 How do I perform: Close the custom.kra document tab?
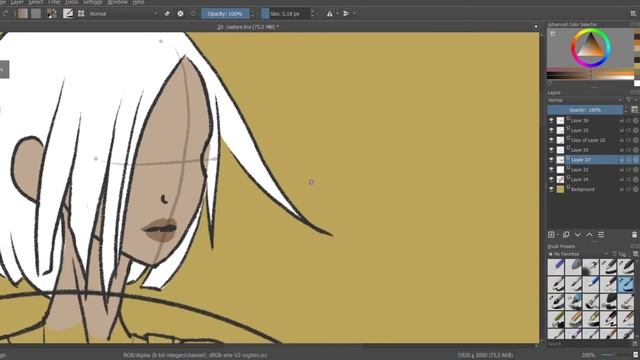[x=536, y=27]
